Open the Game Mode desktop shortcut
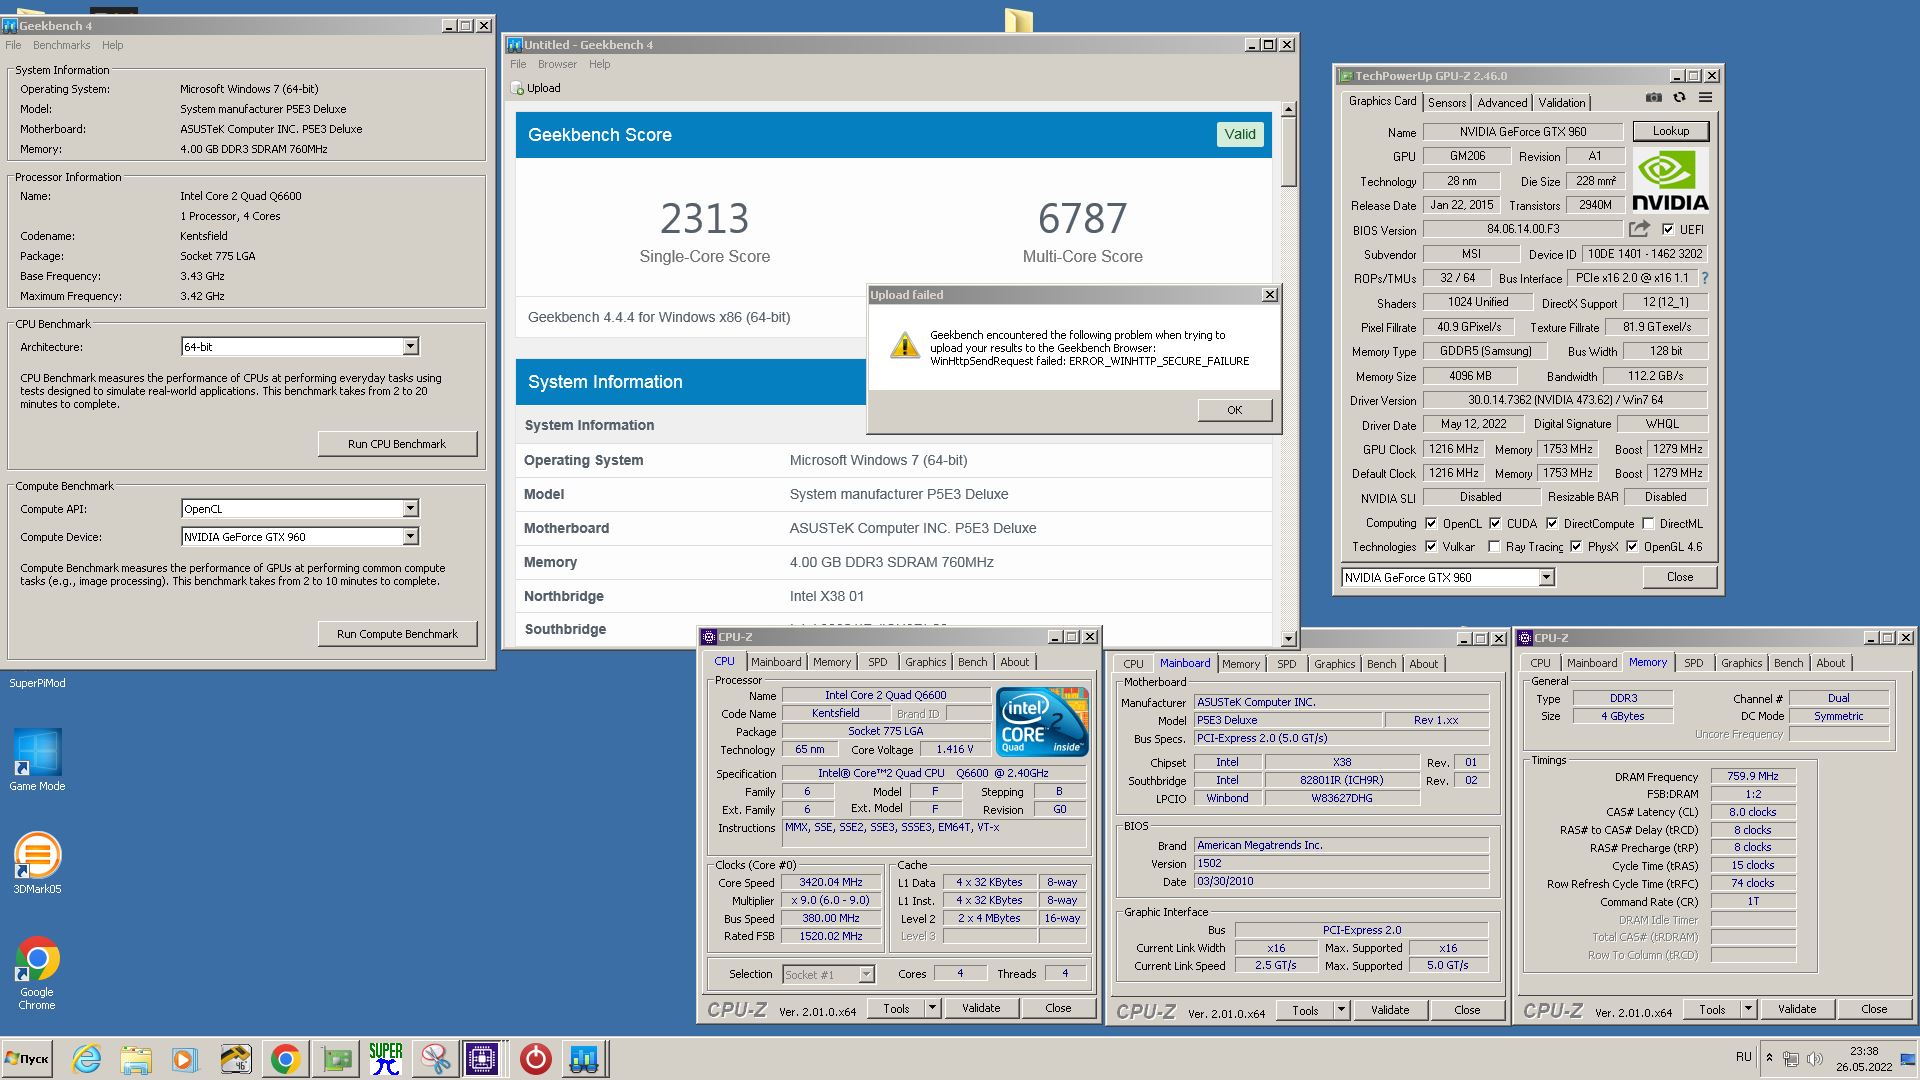This screenshot has height=1080, width=1920. (37, 760)
